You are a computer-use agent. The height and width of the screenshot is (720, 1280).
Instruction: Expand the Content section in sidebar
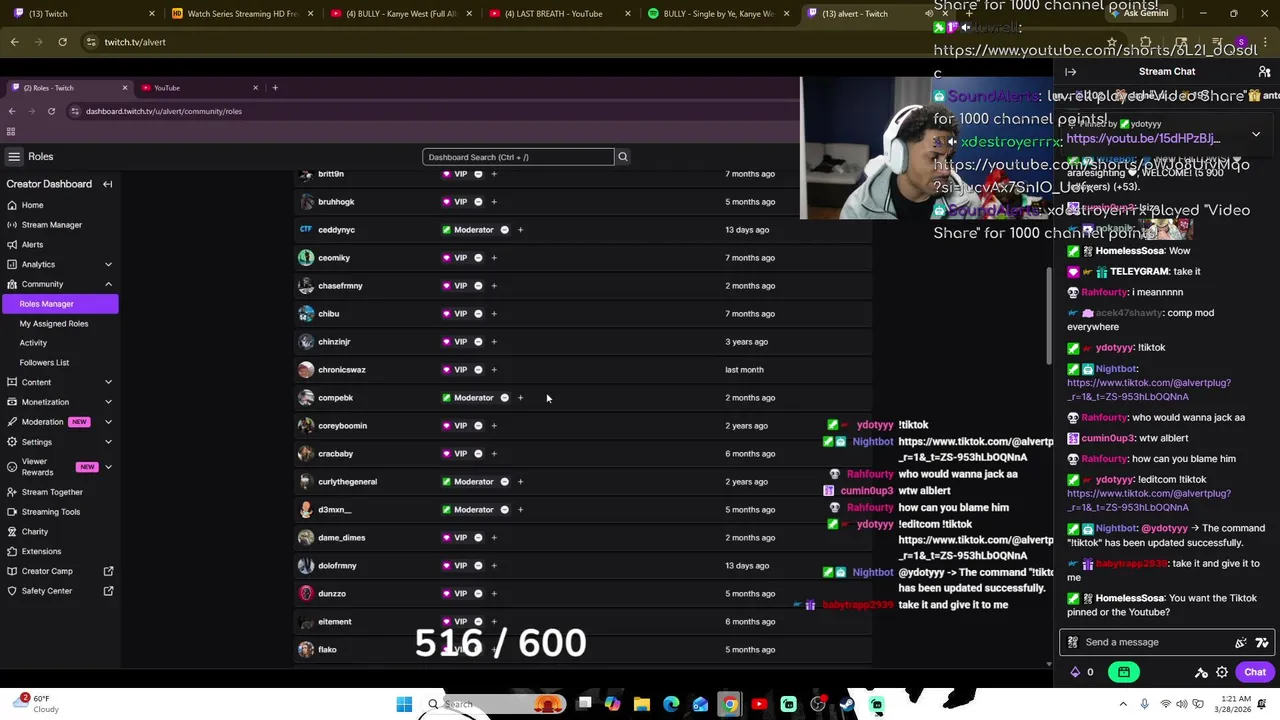(x=108, y=382)
